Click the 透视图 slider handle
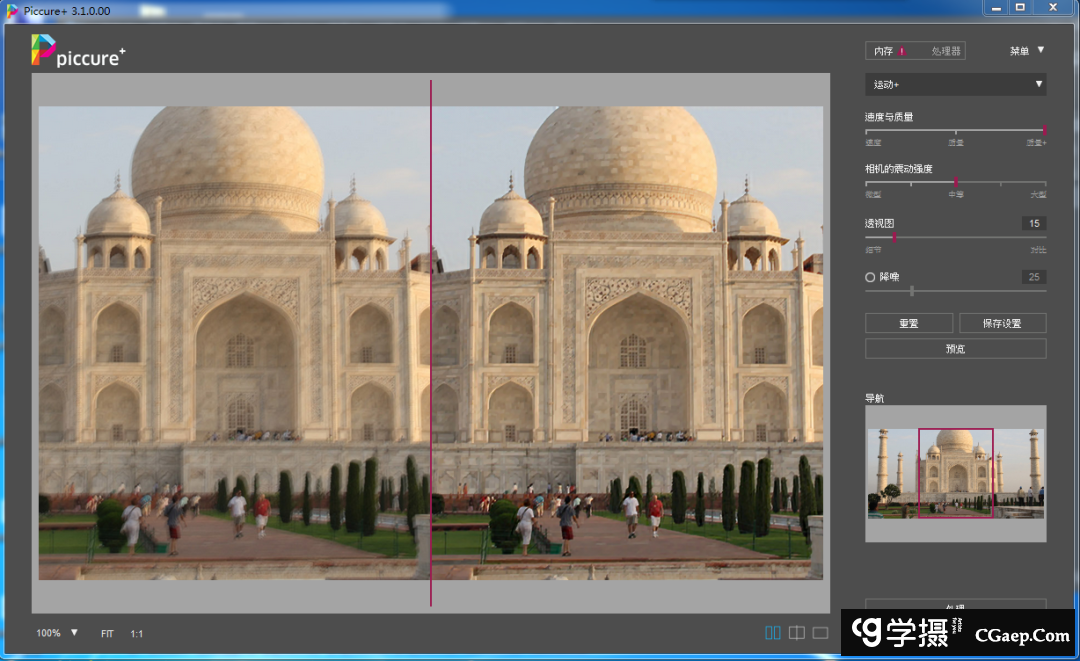The width and height of the screenshot is (1080, 661). click(x=893, y=237)
